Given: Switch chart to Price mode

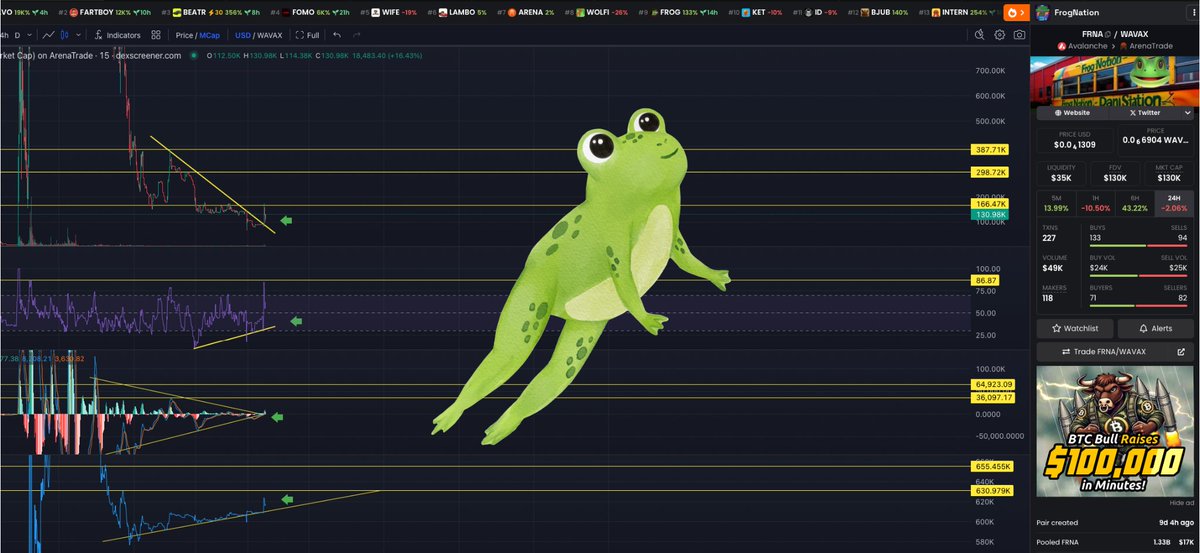Looking at the screenshot, I should [184, 35].
